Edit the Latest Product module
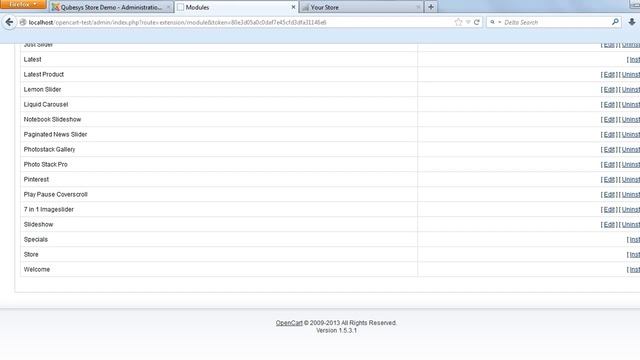 click(x=609, y=74)
